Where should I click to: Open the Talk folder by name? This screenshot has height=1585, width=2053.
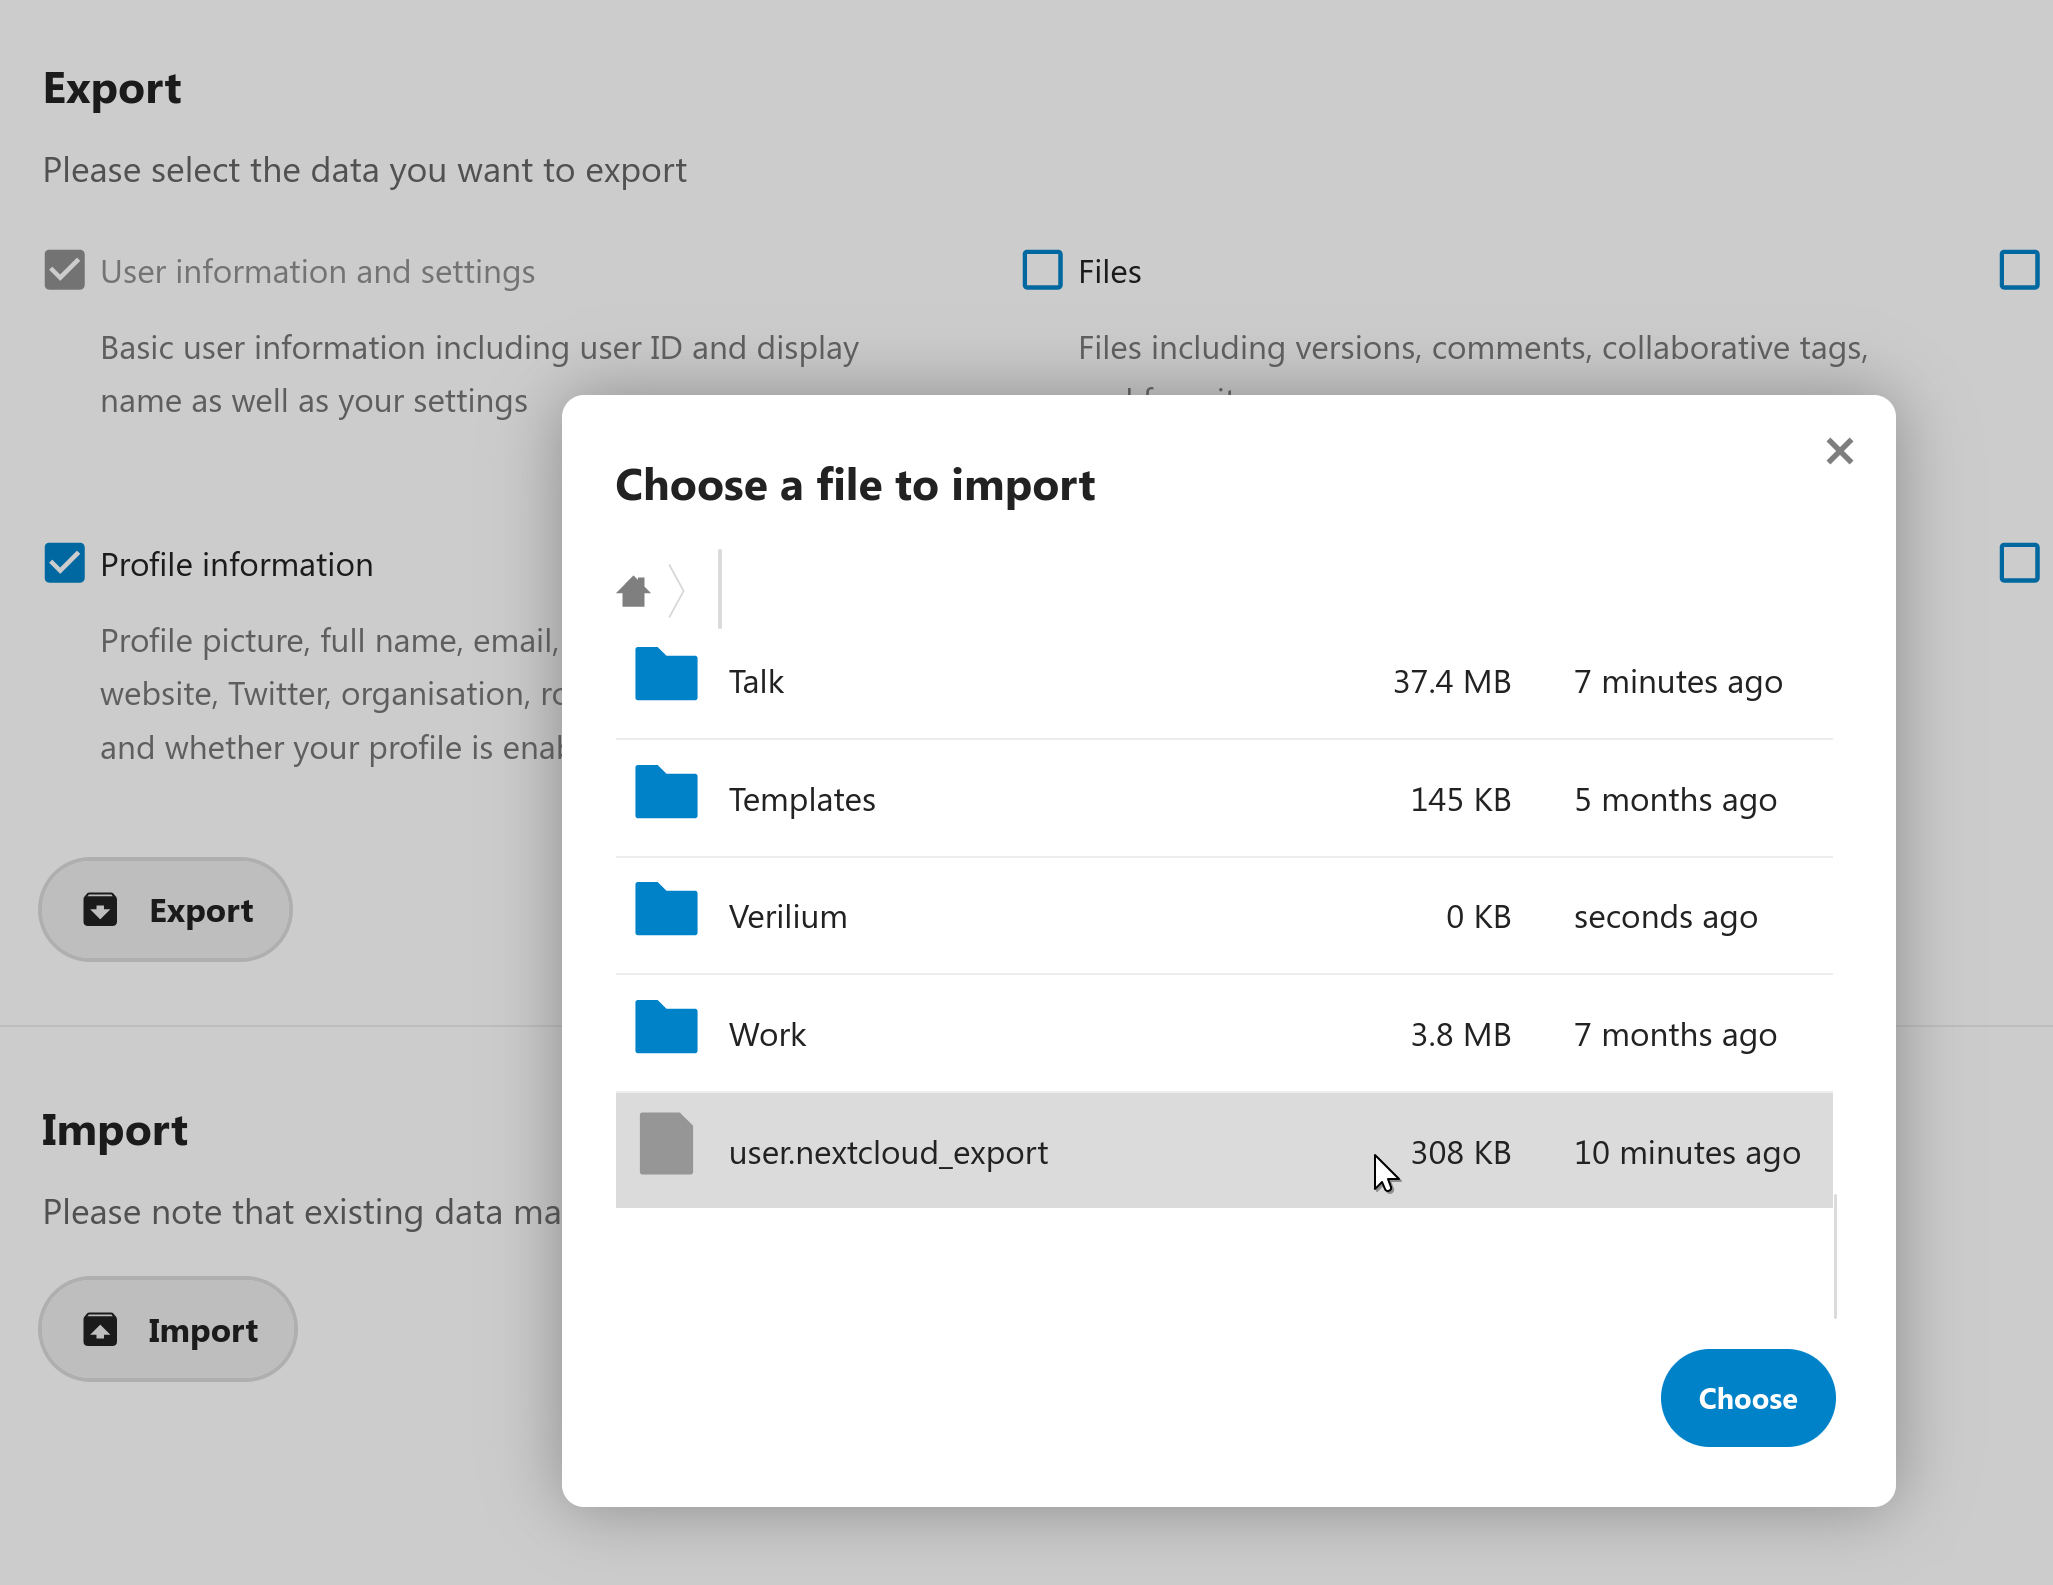point(756,682)
